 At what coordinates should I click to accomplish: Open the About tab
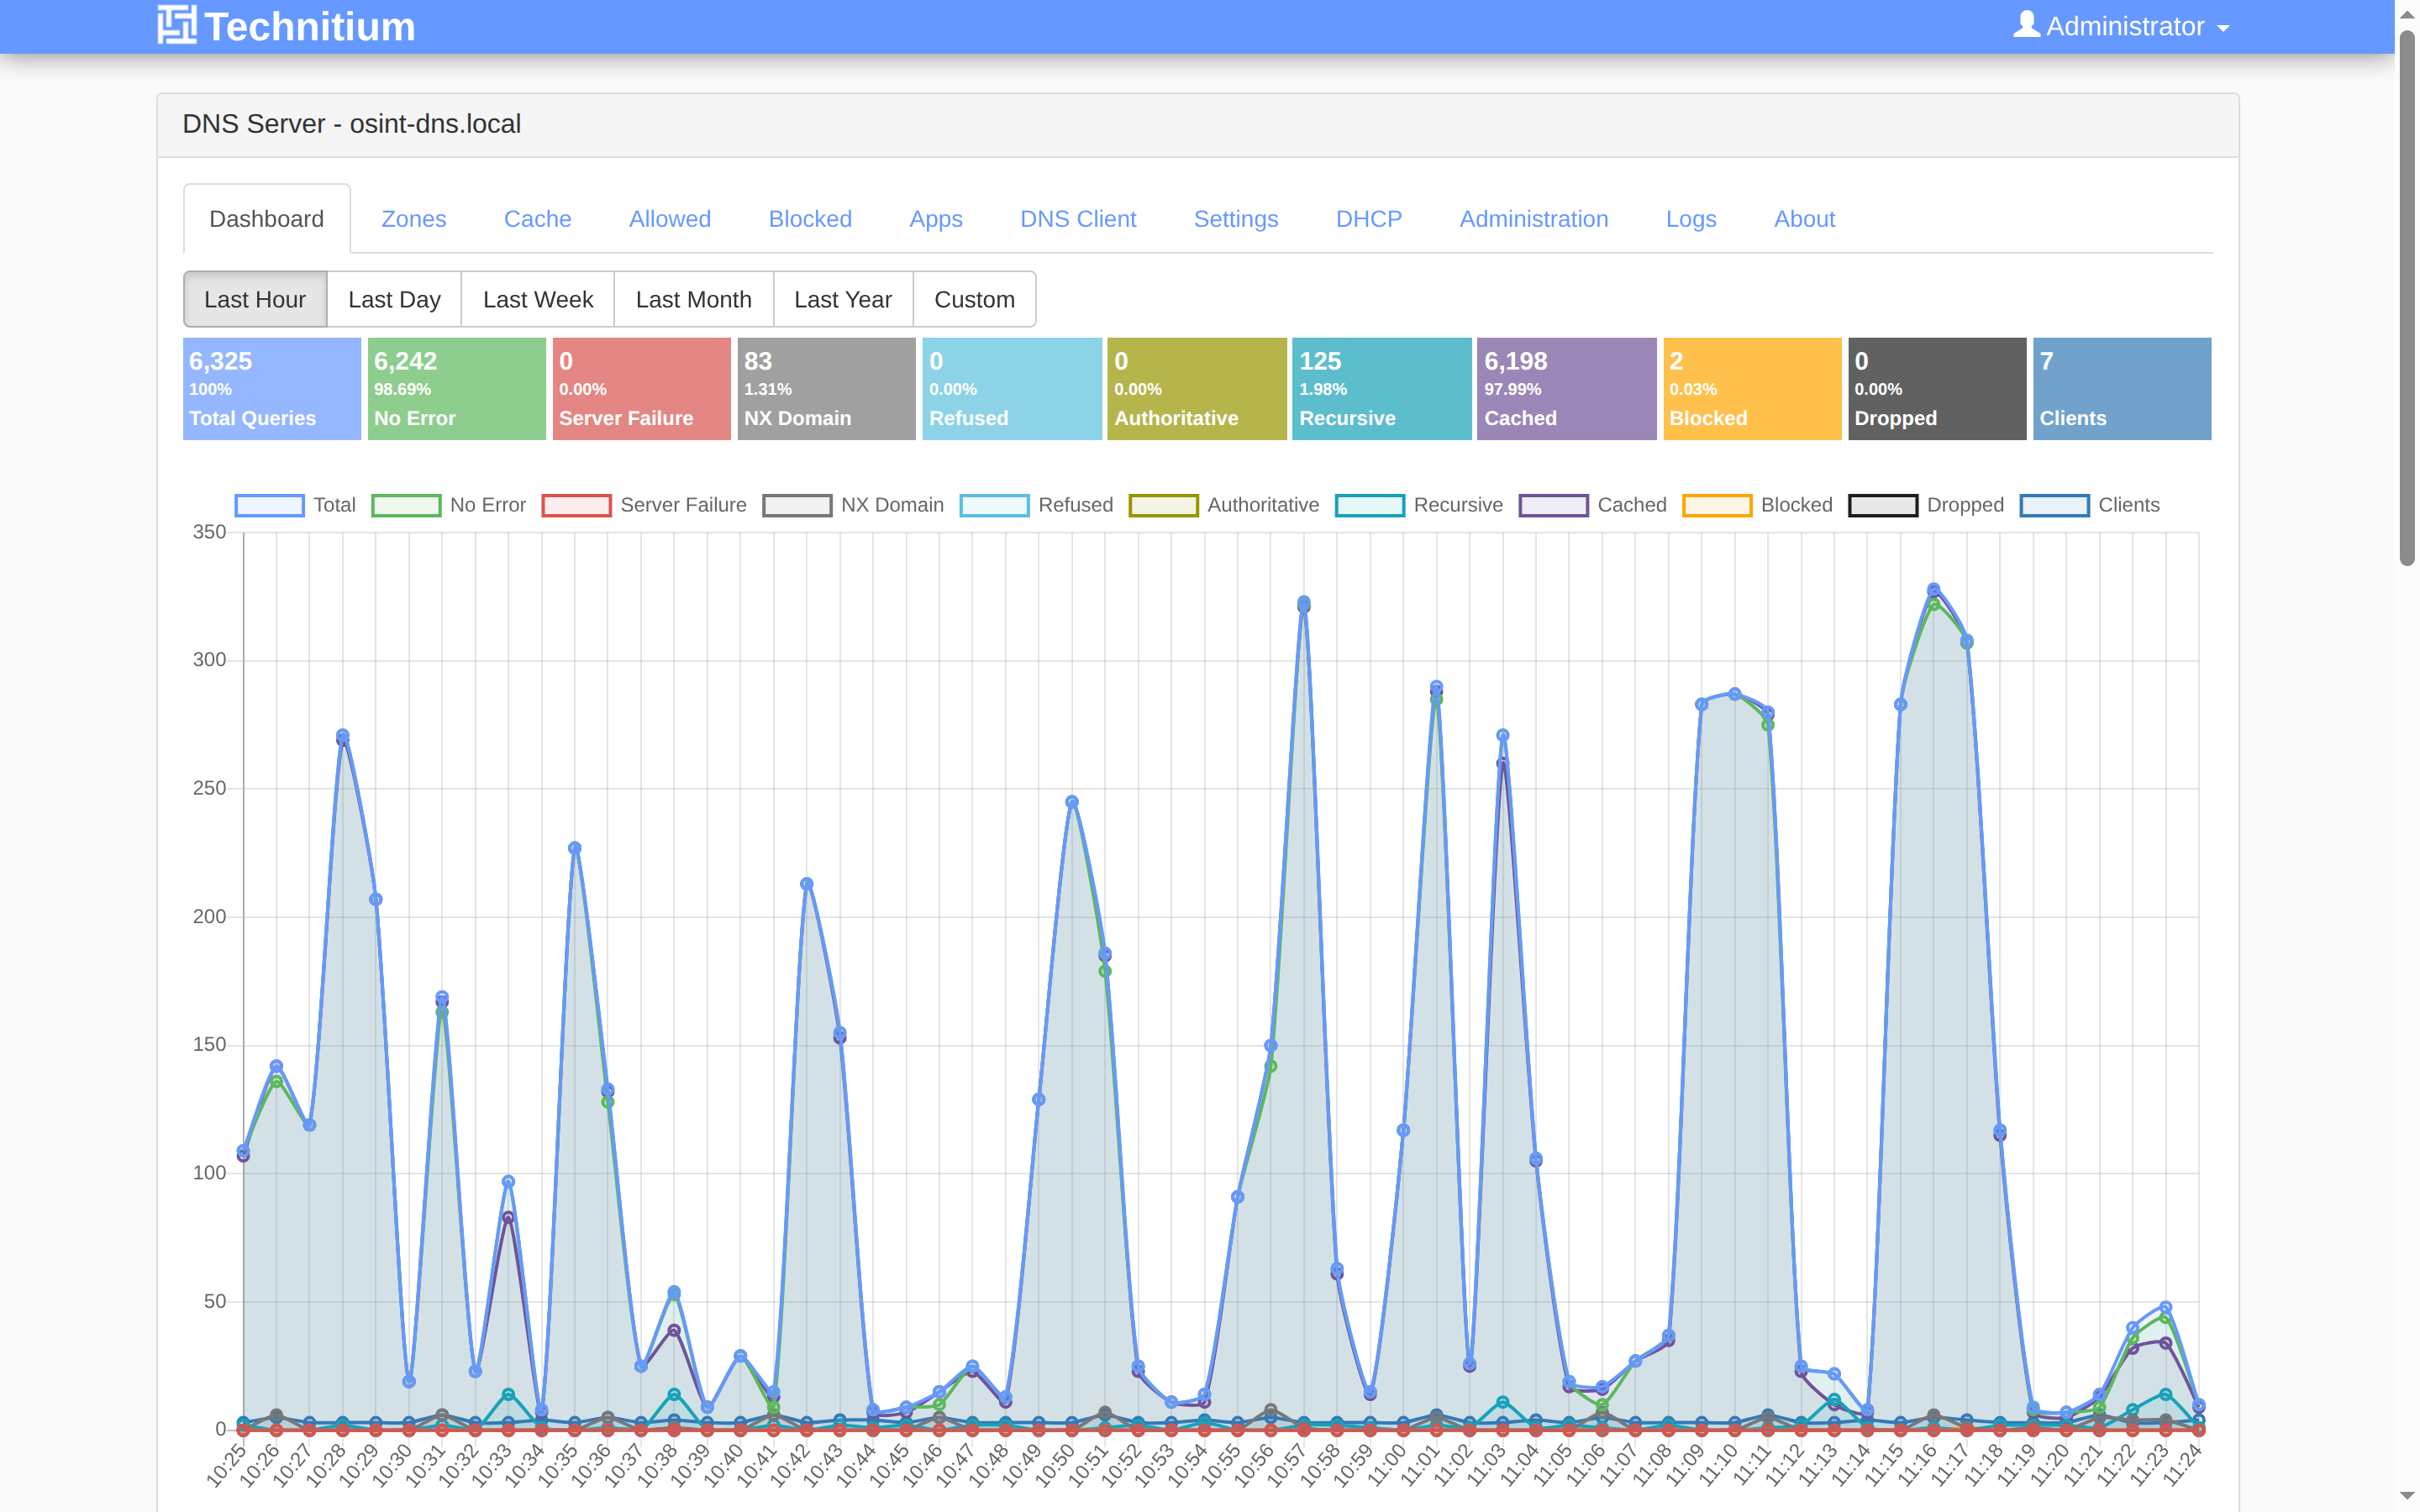click(1804, 219)
